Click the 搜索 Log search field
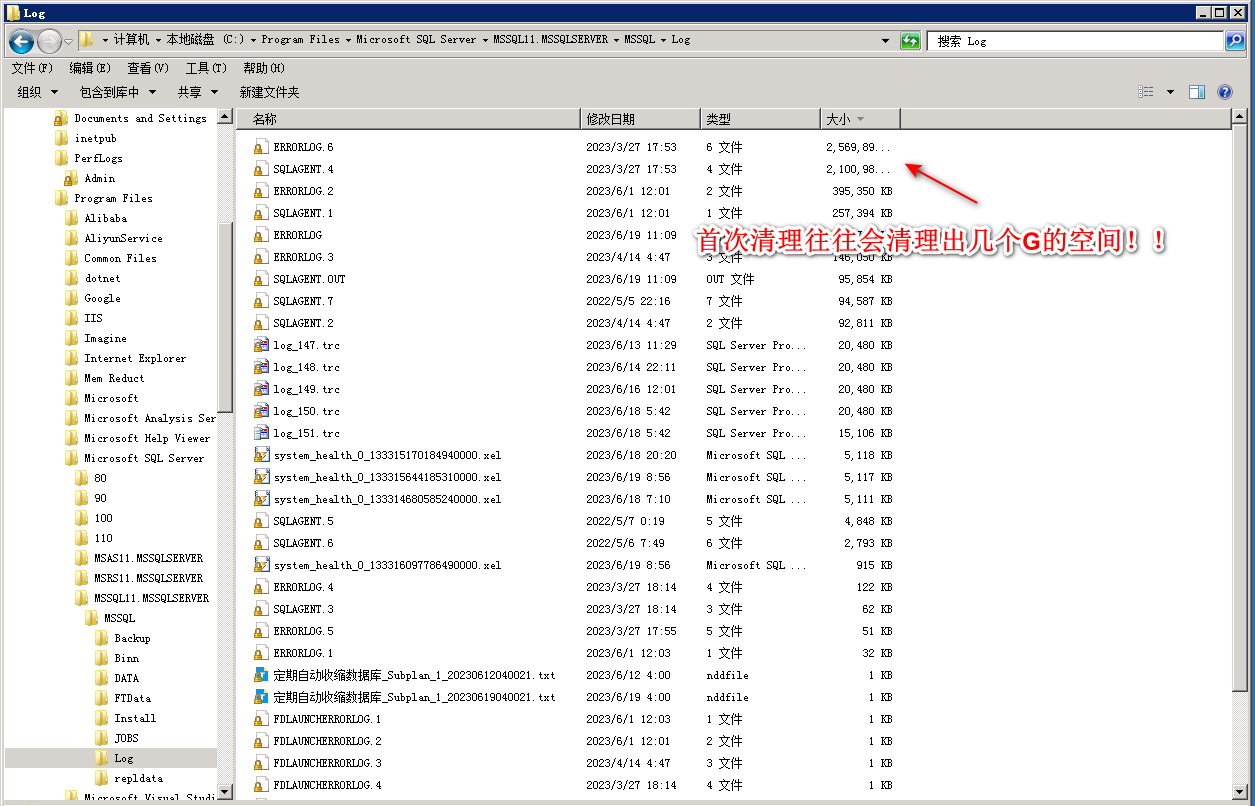Image resolution: width=1255 pixels, height=806 pixels. click(1075, 41)
